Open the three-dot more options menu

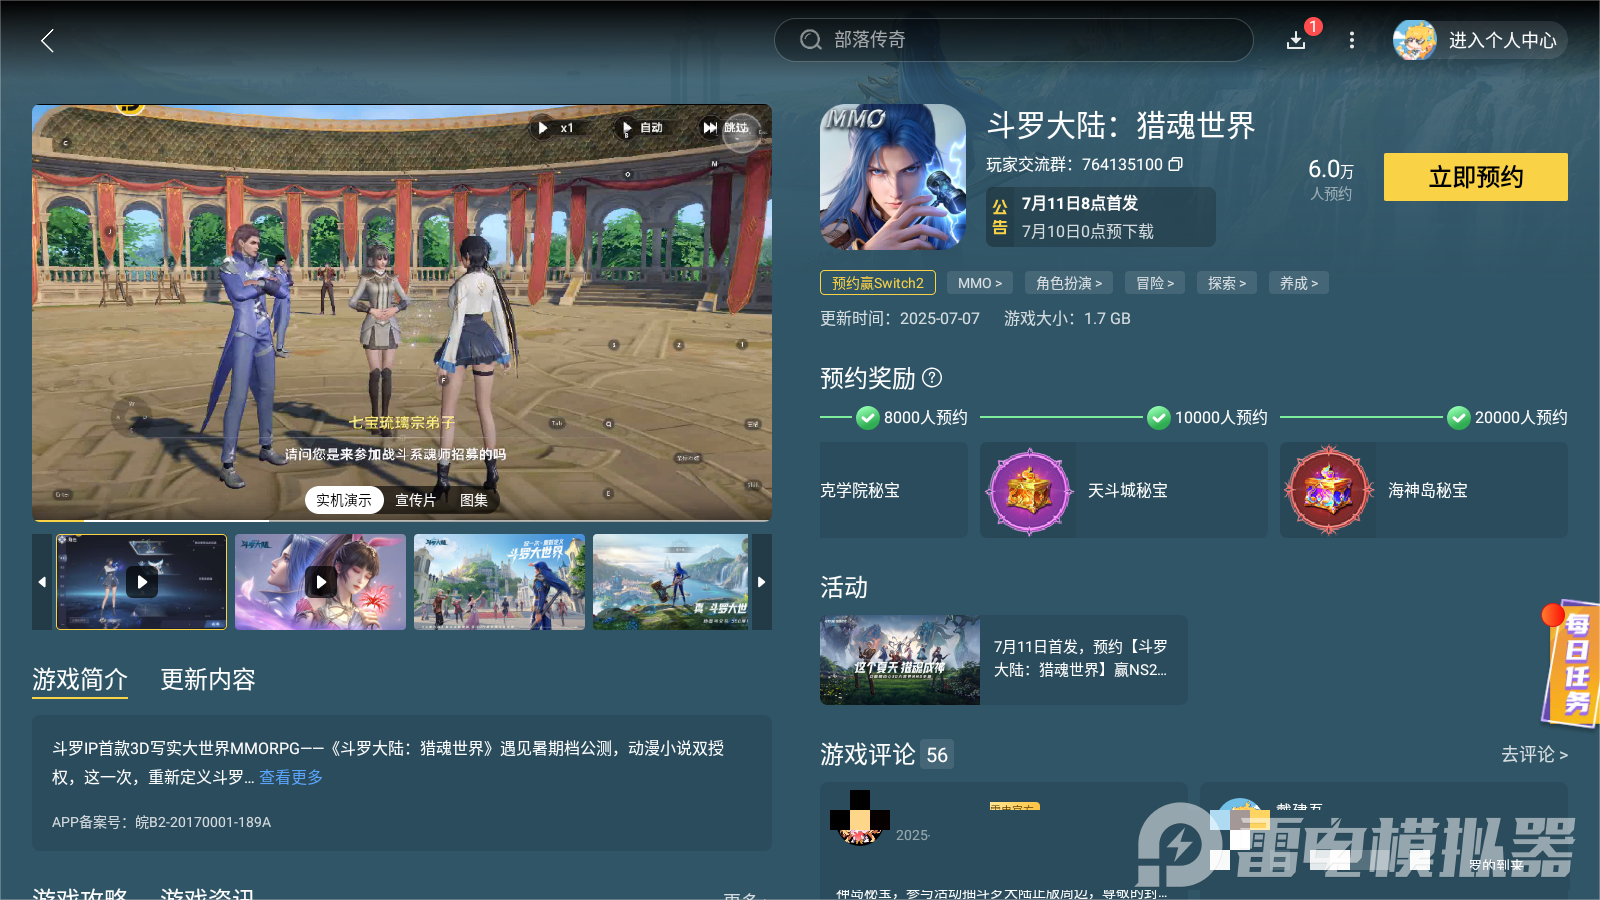click(x=1352, y=41)
